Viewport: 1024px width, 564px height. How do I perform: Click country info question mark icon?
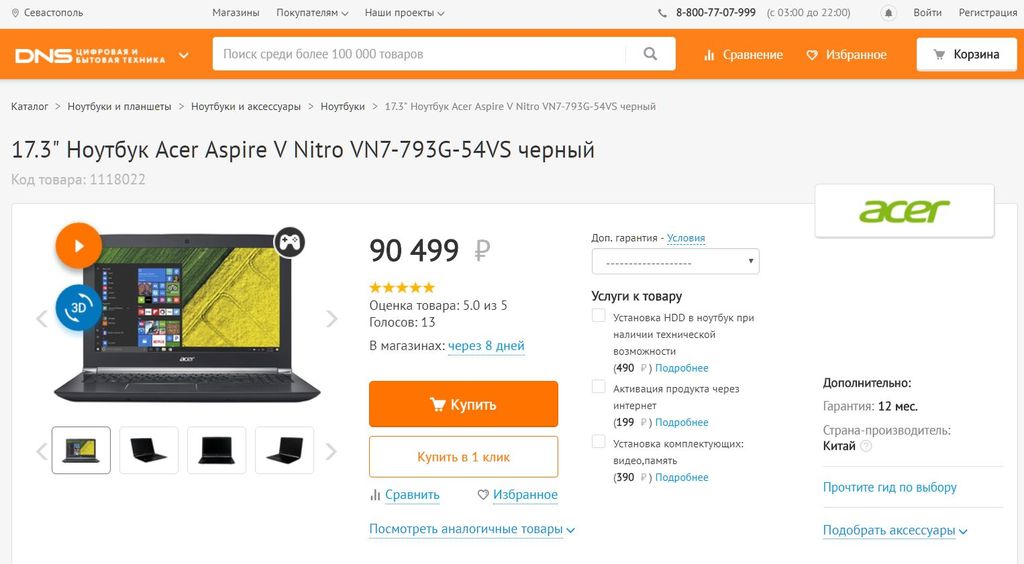click(x=866, y=446)
